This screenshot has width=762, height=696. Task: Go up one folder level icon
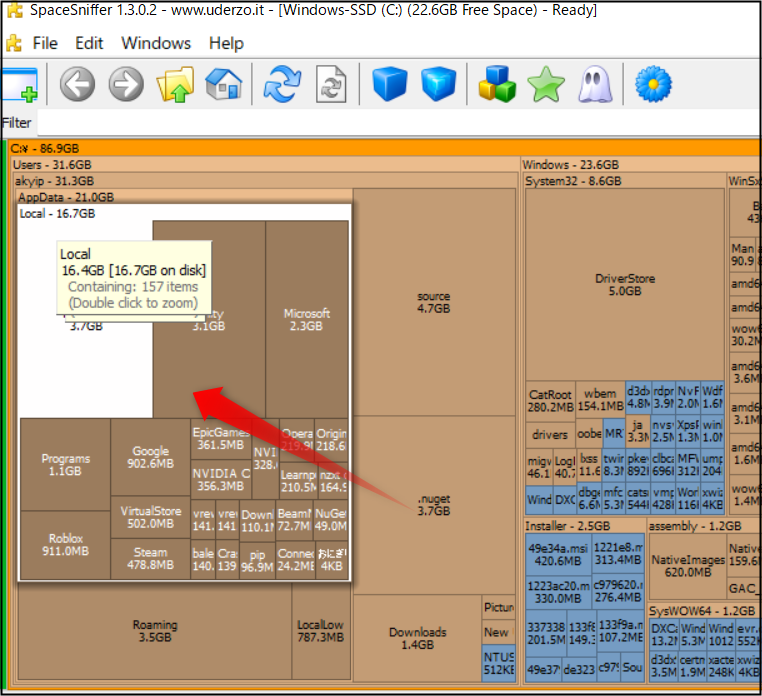(175, 84)
